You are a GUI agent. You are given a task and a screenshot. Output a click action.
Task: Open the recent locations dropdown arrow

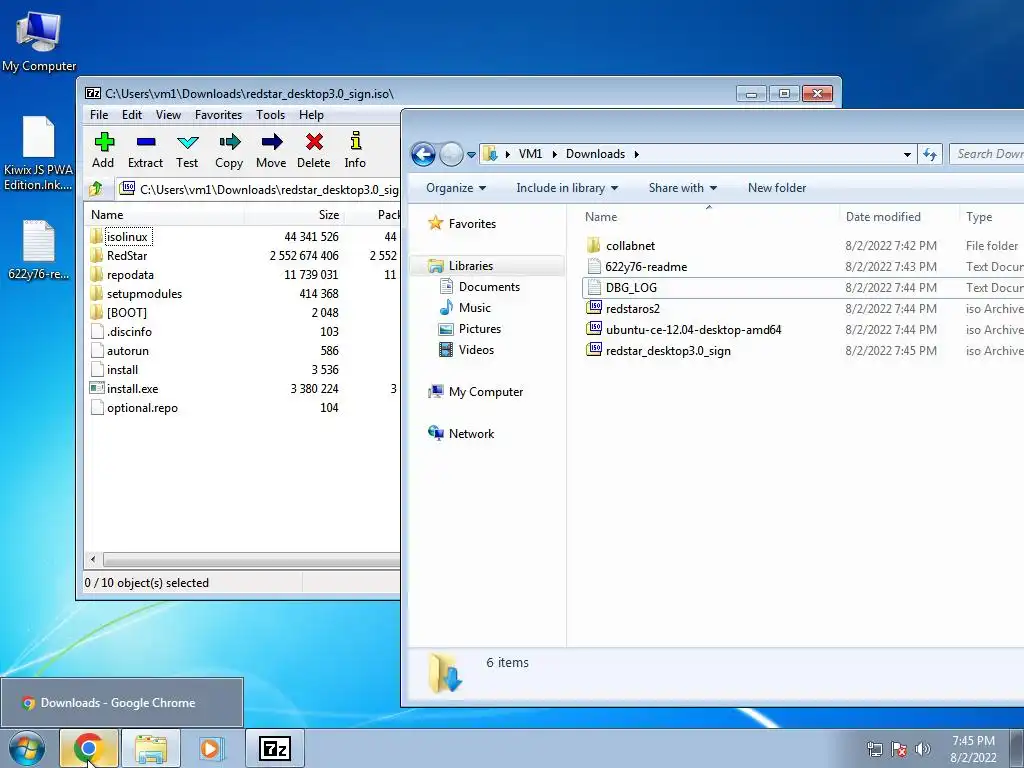pos(471,155)
